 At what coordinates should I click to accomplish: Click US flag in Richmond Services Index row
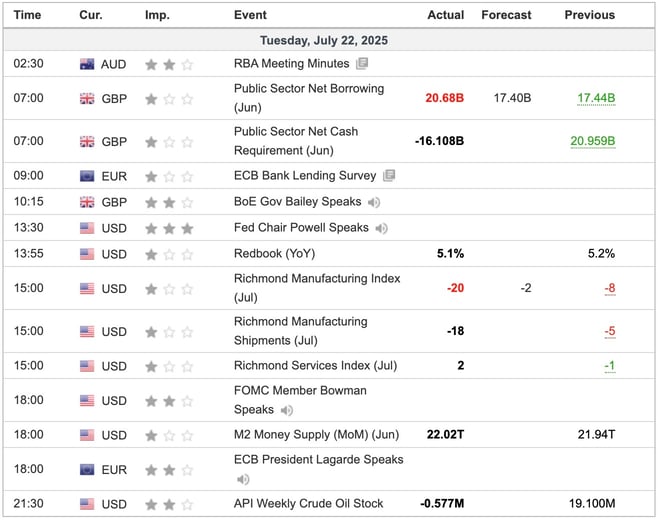87,366
